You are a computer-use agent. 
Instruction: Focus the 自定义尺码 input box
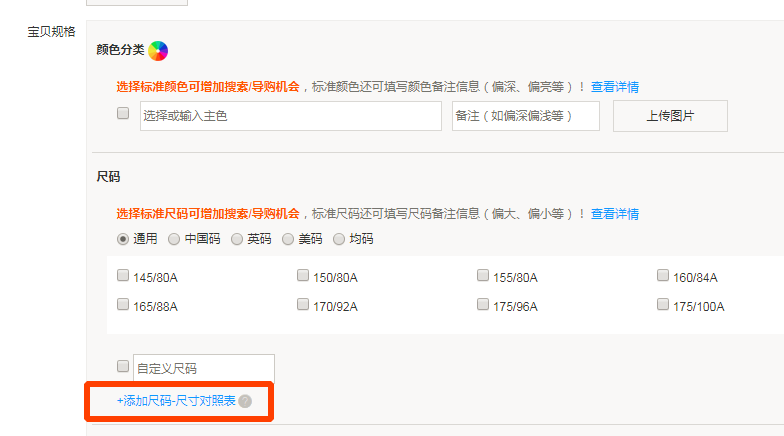[x=203, y=368]
